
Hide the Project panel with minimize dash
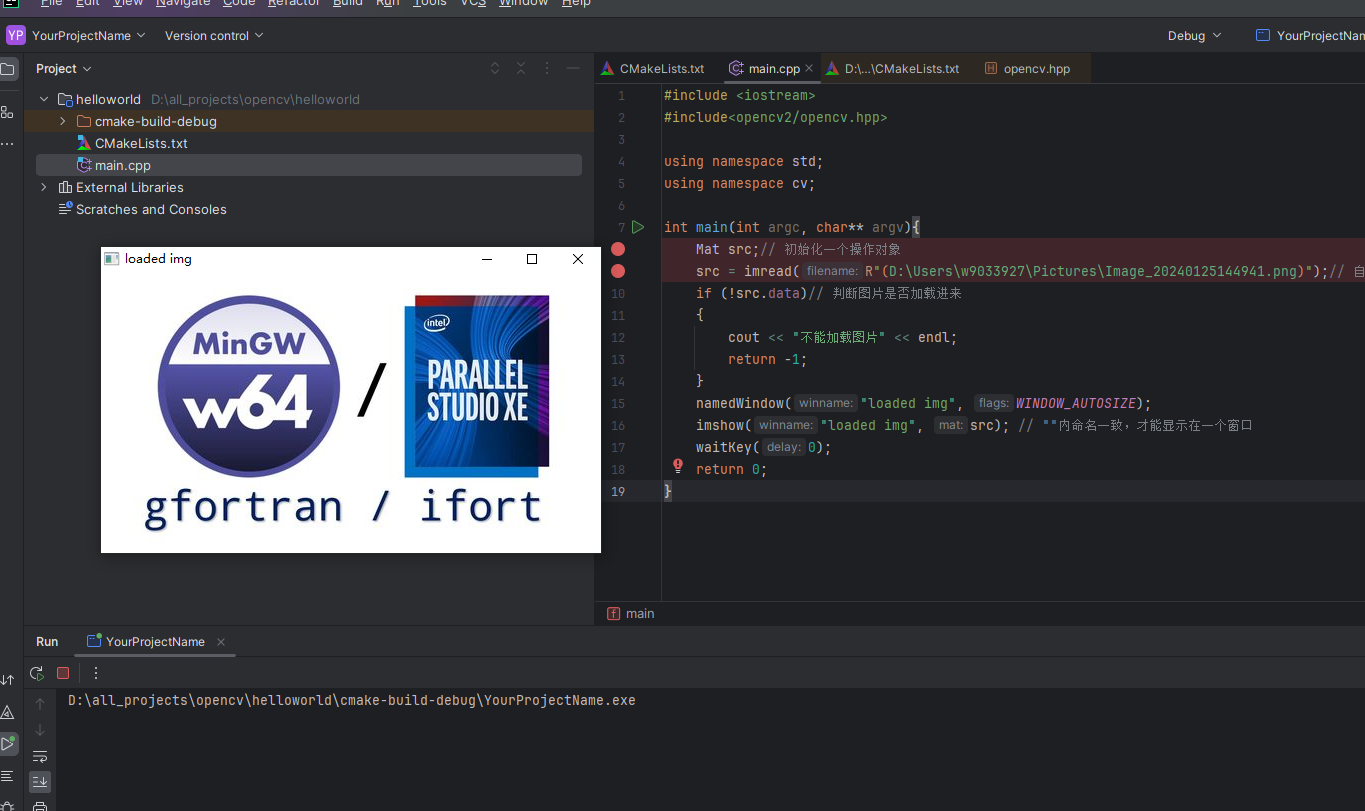pyautogui.click(x=573, y=69)
